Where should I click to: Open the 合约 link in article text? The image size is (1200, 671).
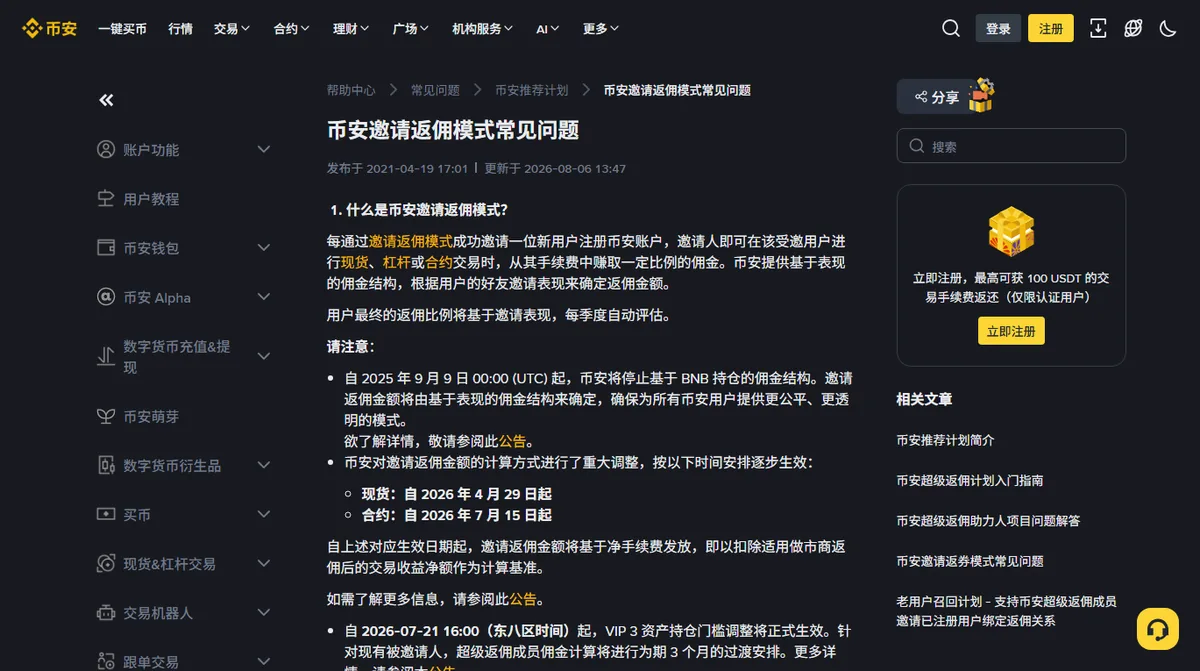coord(439,262)
